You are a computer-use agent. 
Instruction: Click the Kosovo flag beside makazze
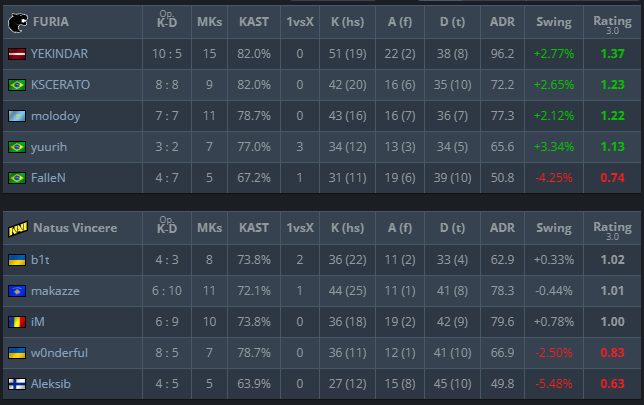(x=16, y=291)
